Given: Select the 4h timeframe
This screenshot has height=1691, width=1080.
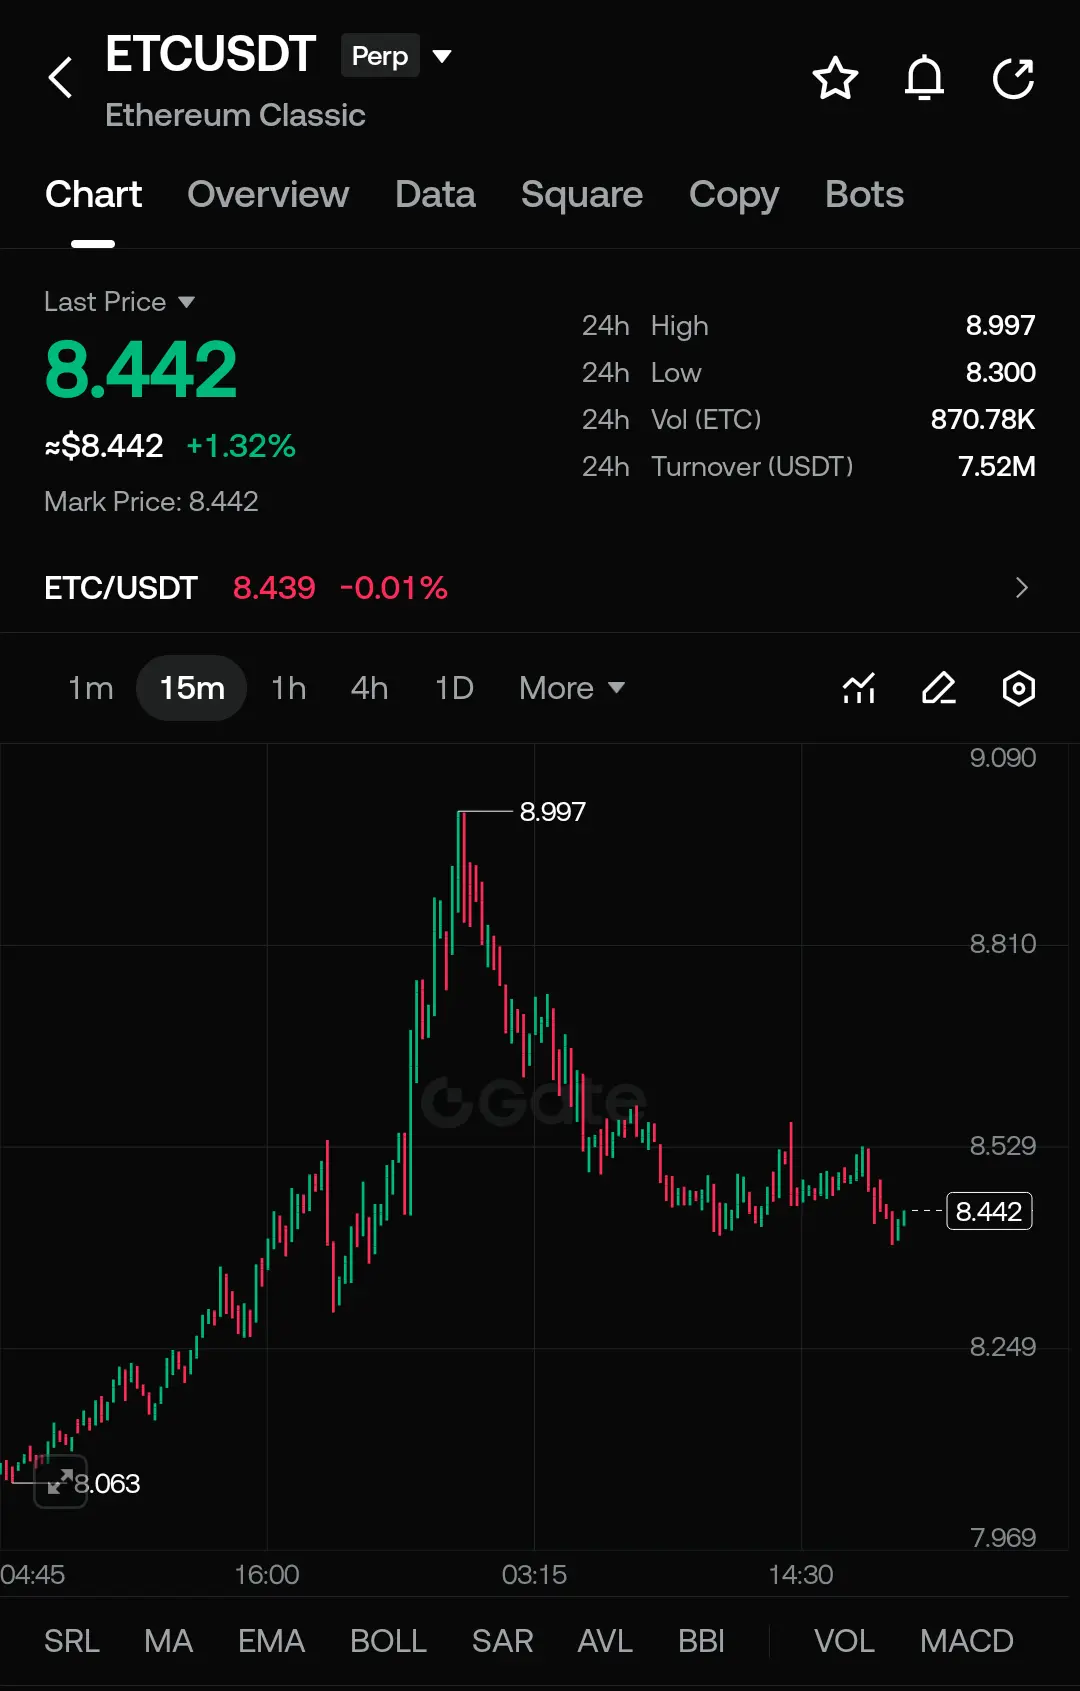Looking at the screenshot, I should [369, 688].
